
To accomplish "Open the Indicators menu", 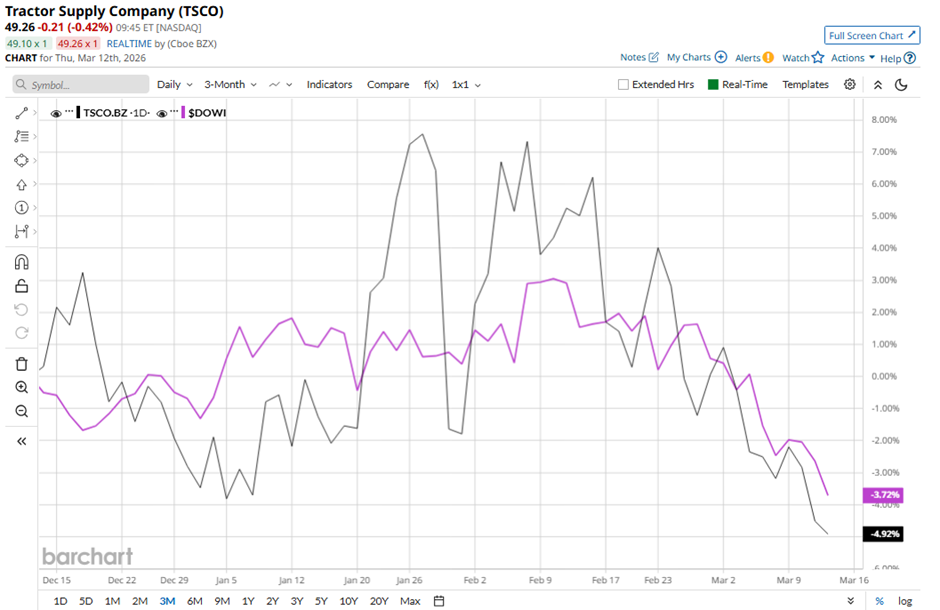I will pyautogui.click(x=329, y=84).
